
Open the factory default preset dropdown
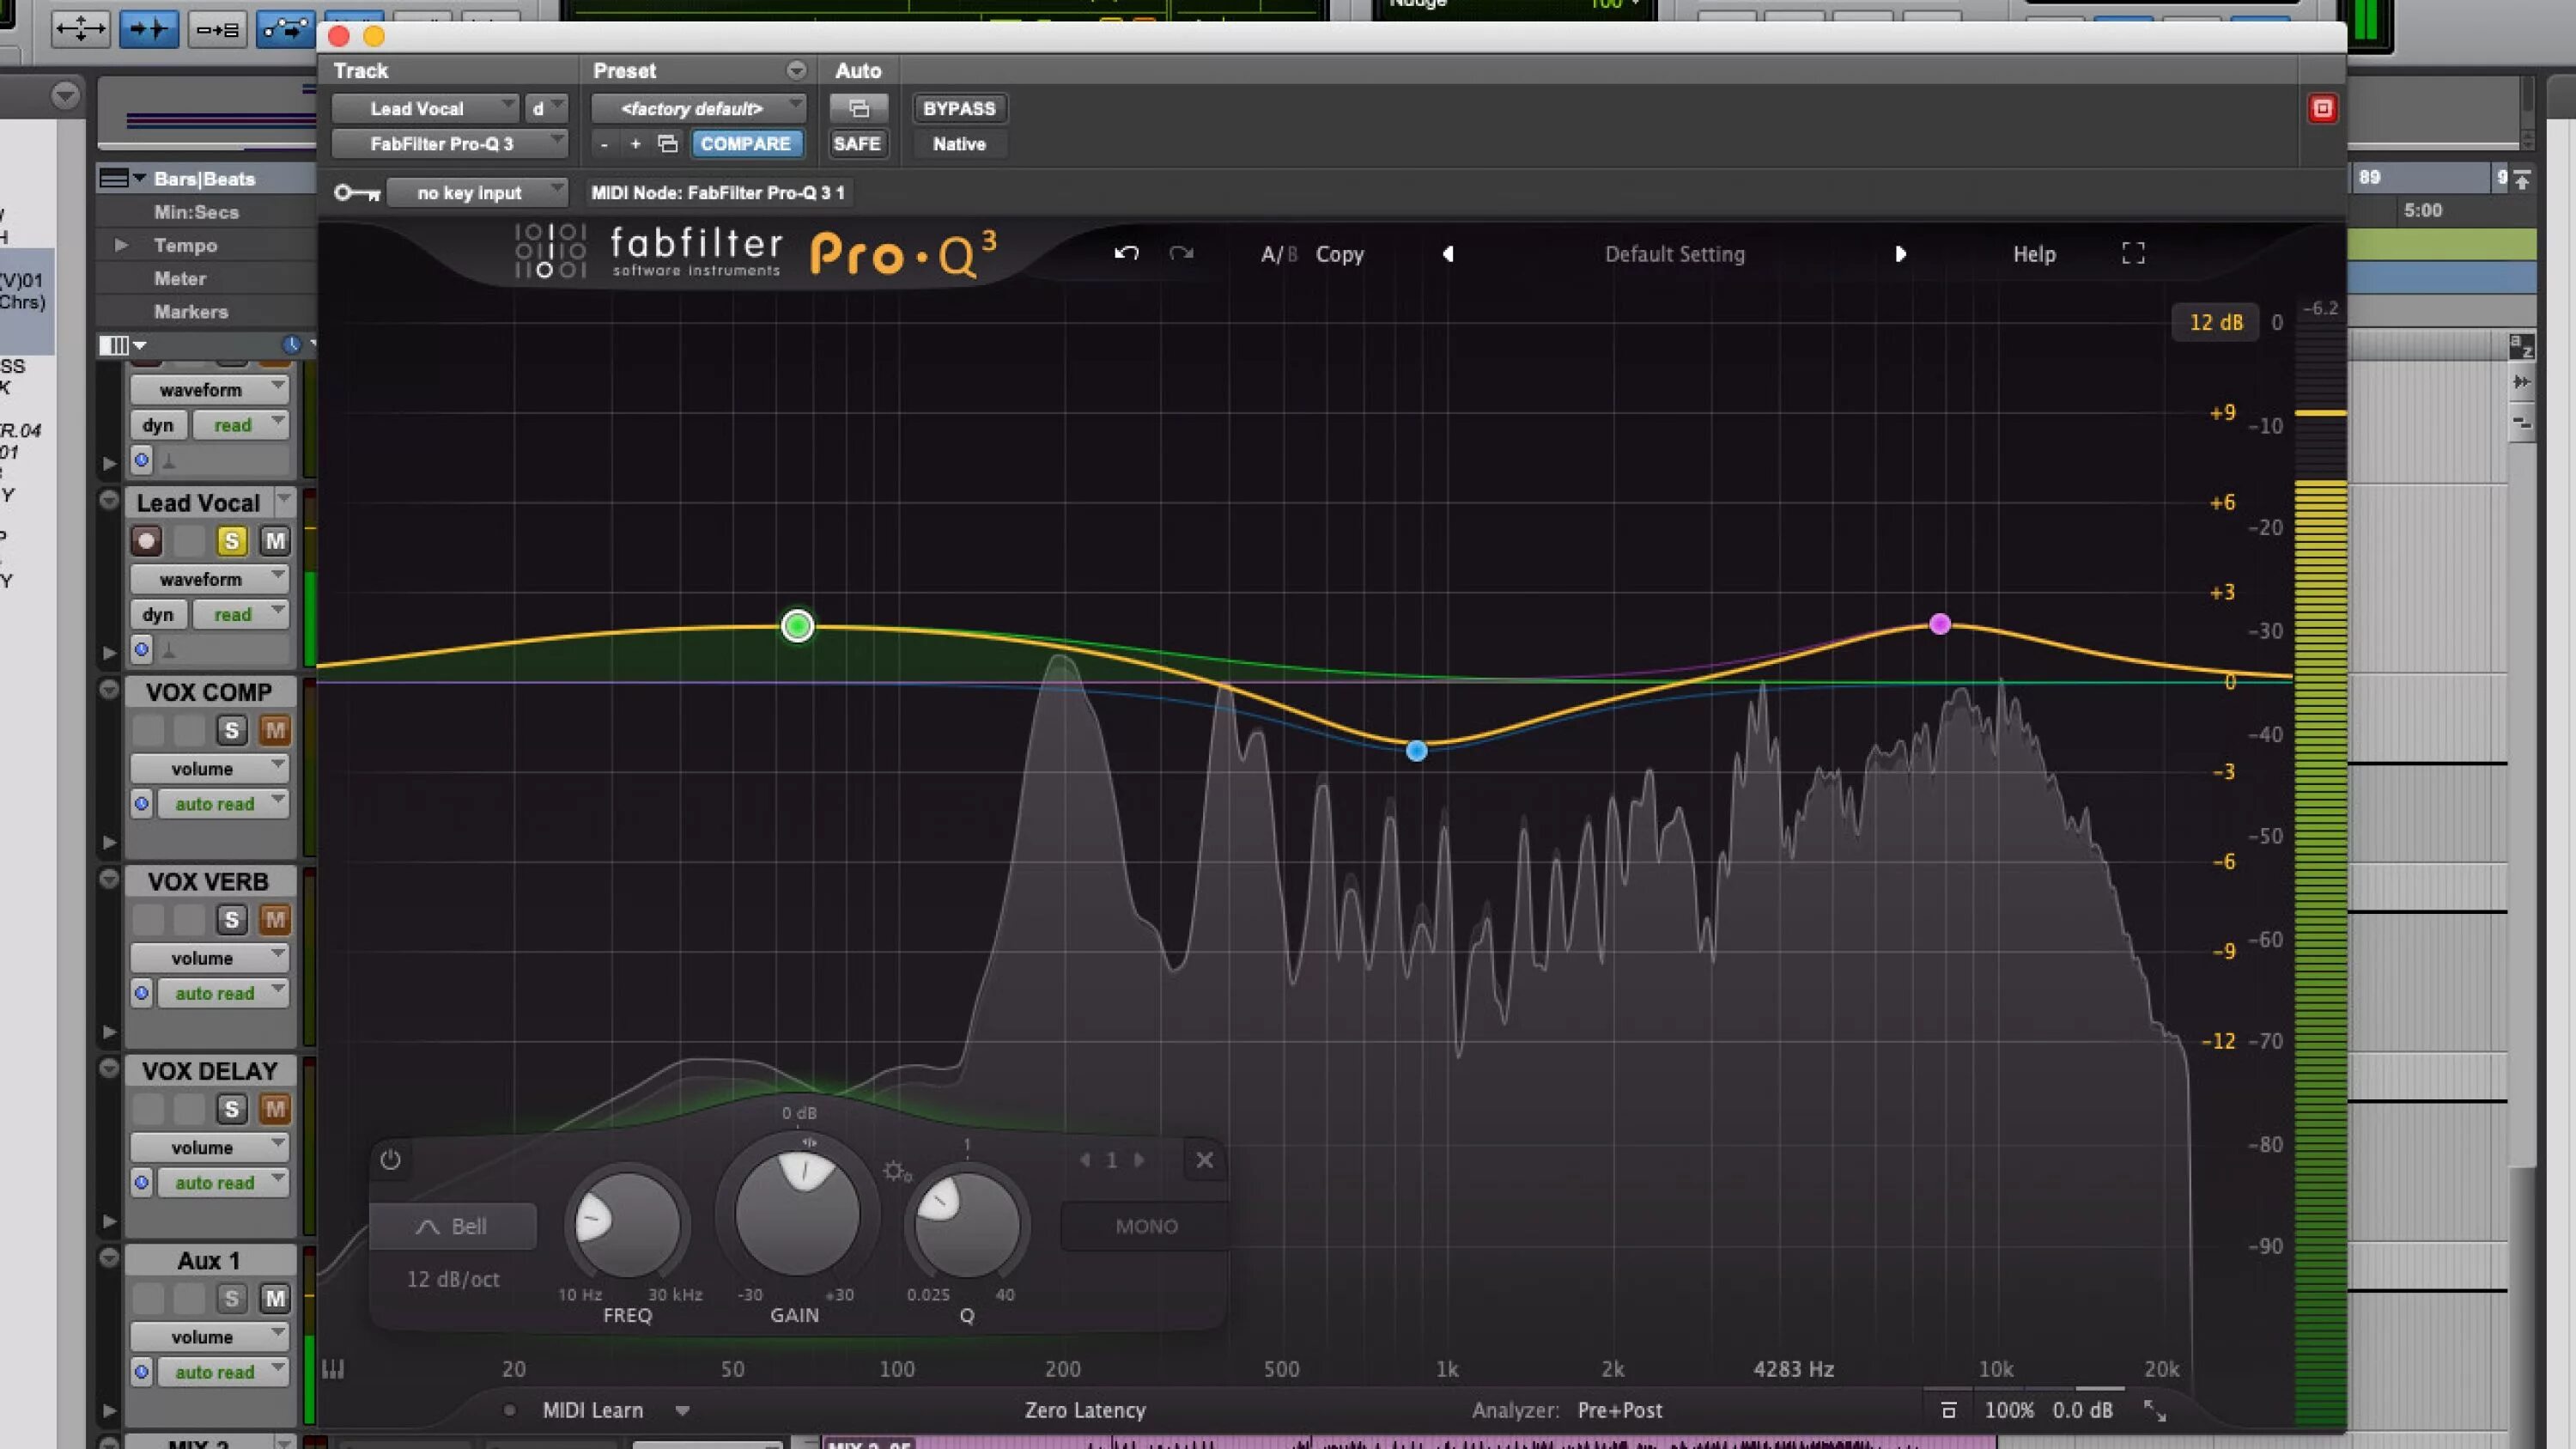click(x=697, y=108)
